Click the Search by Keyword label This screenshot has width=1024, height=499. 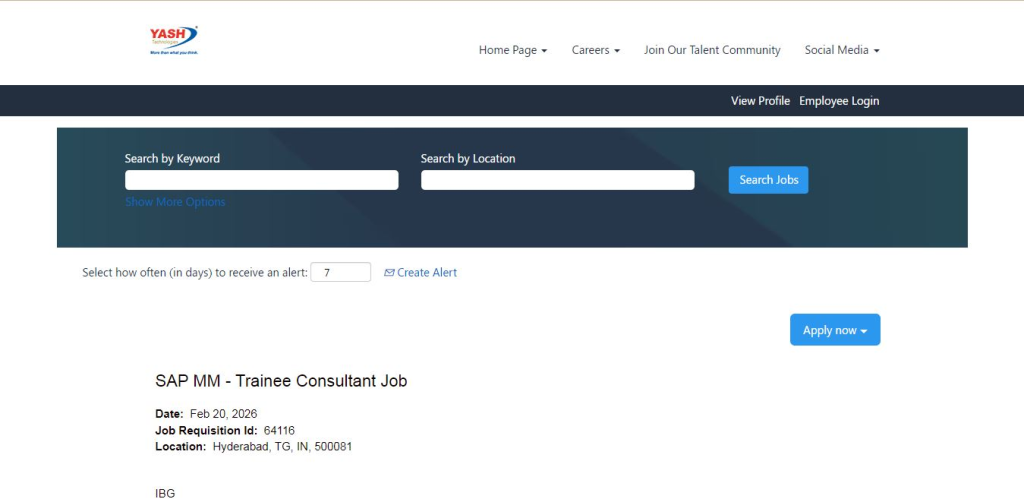click(x=172, y=159)
